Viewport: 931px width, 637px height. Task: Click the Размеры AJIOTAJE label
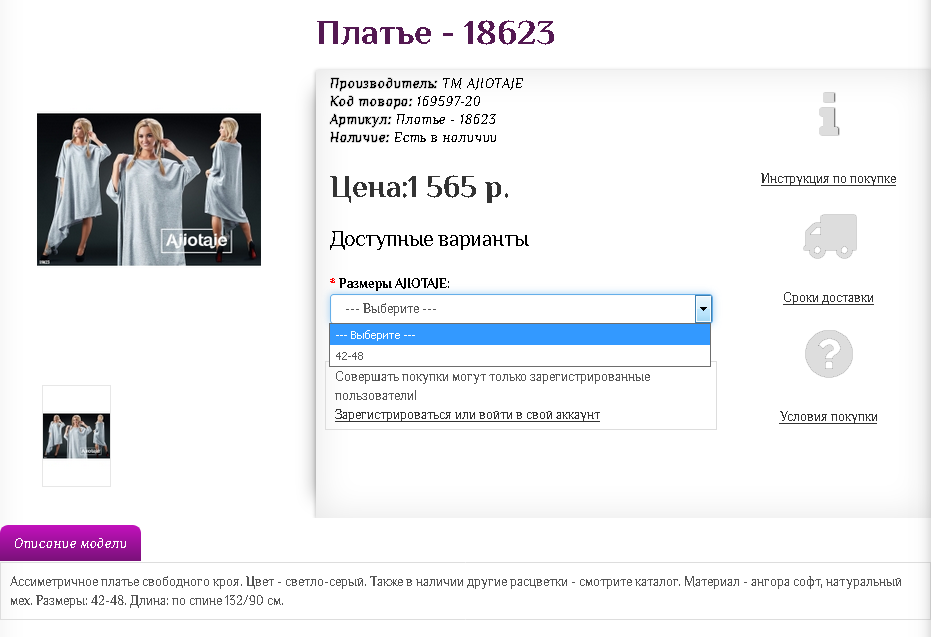[x=394, y=283]
